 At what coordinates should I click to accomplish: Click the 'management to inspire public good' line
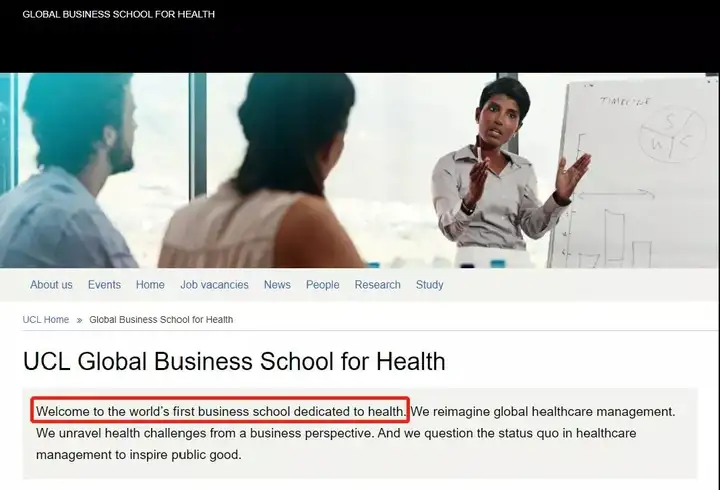pos(139,455)
